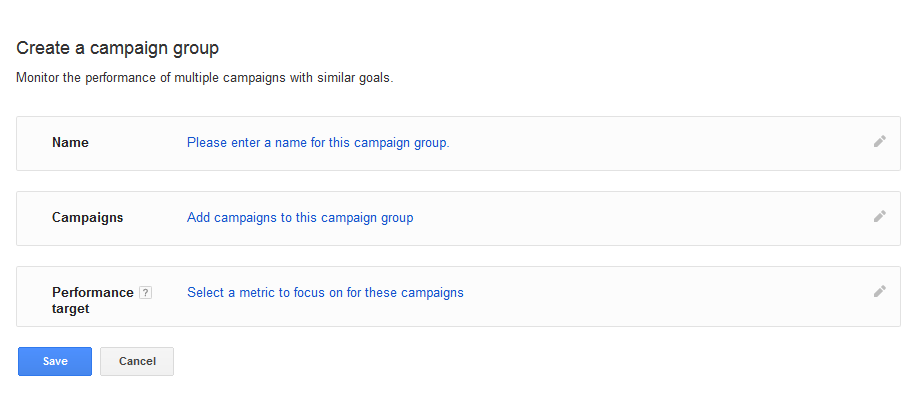This screenshot has height=393, width=923.
Task: Click the 'Monitor the performance' description text
Action: [x=204, y=78]
